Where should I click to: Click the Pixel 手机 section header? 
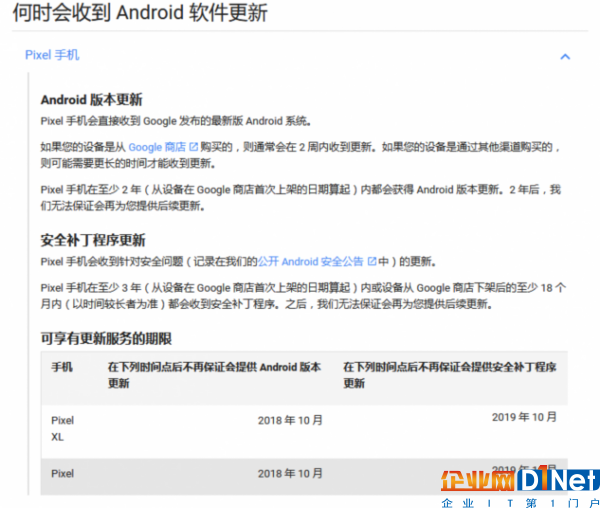pos(52,55)
